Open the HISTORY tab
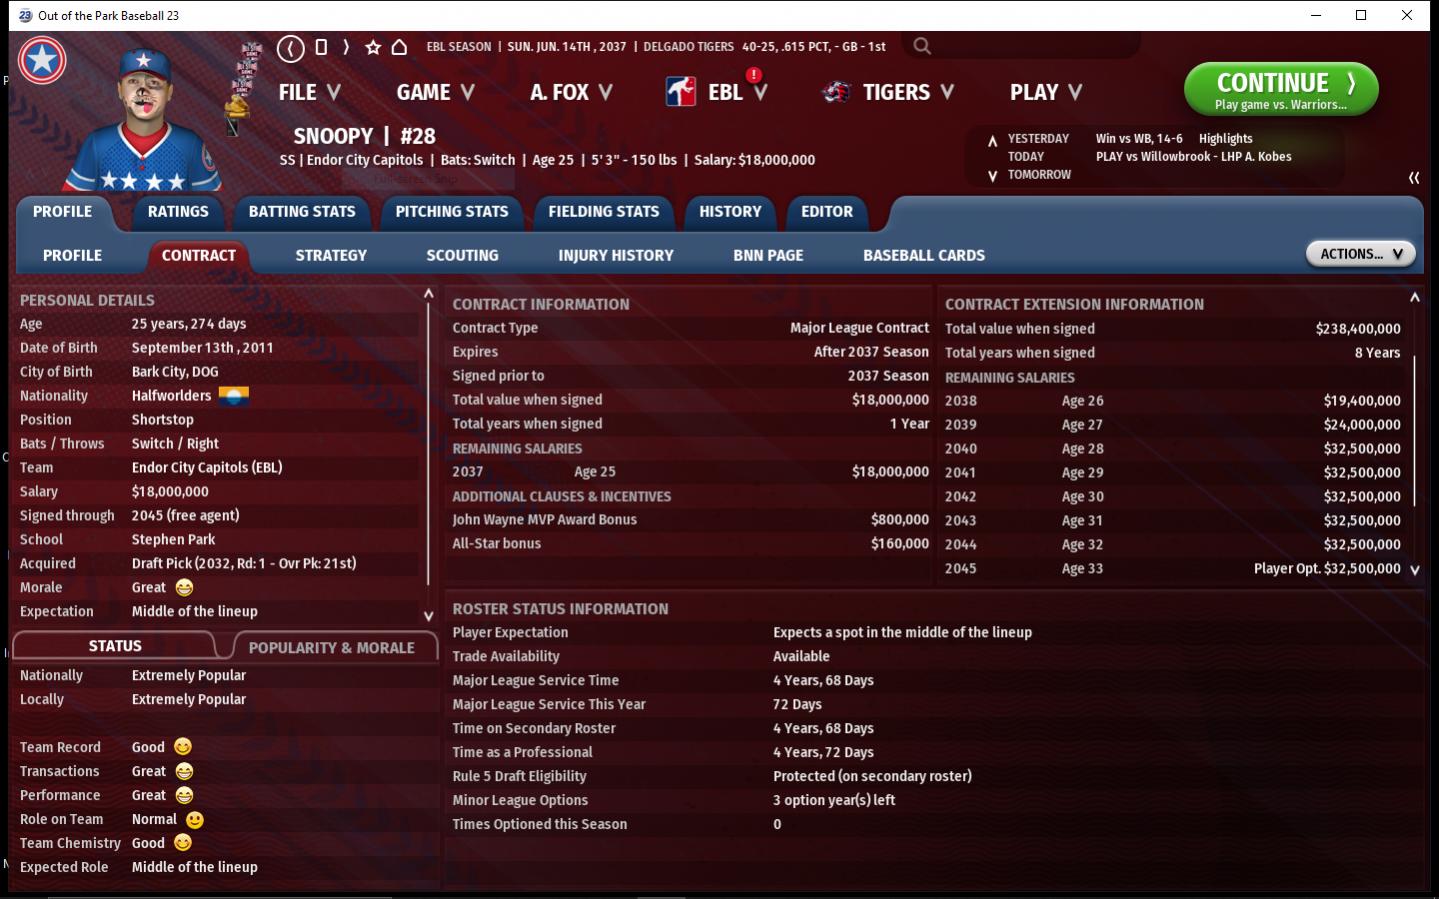The width and height of the screenshot is (1439, 899). (730, 212)
